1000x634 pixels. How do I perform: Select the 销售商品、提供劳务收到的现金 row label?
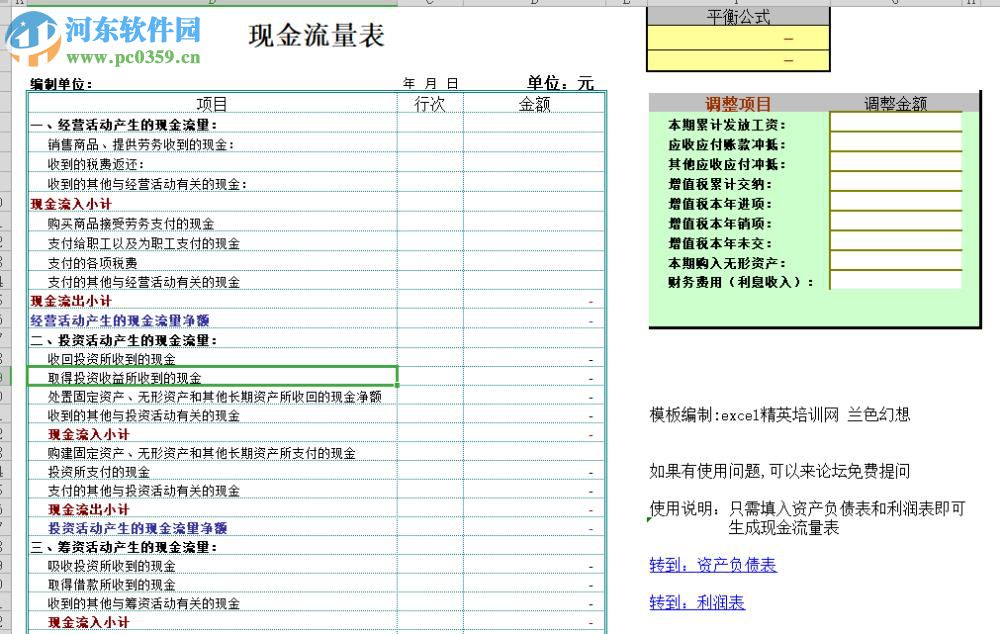[140, 146]
